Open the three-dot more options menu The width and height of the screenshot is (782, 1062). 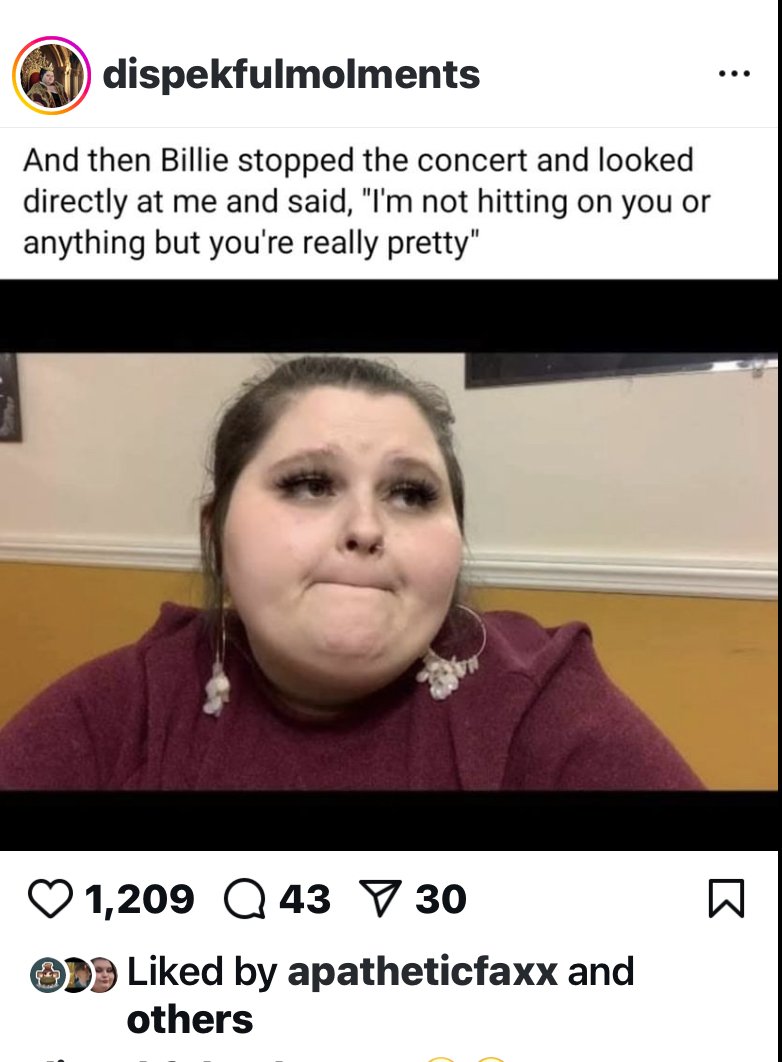tap(735, 74)
